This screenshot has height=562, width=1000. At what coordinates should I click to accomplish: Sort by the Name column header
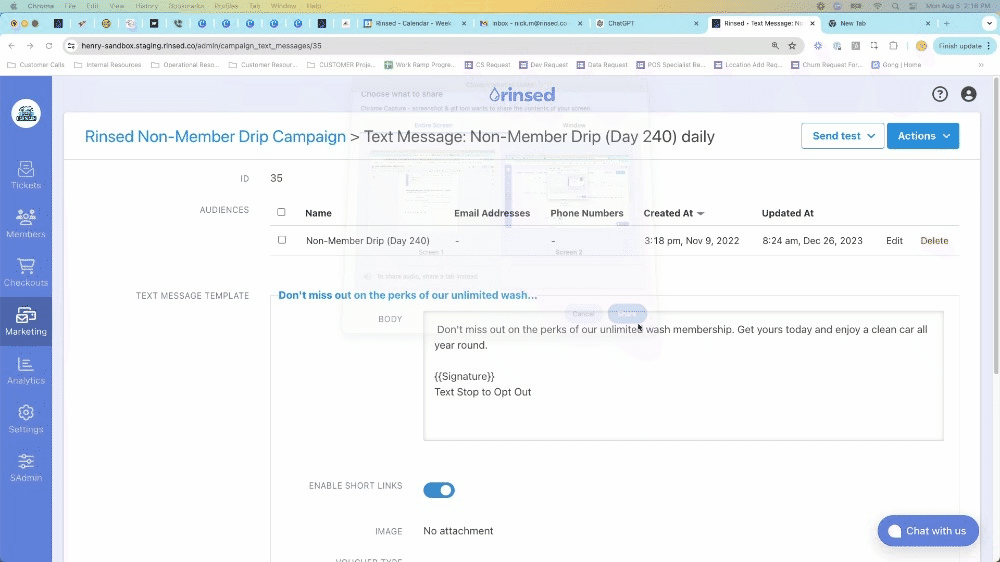(318, 213)
